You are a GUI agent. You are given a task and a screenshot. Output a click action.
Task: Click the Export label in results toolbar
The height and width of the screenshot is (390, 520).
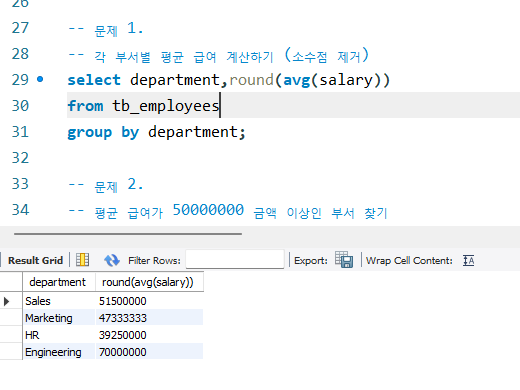tap(311, 260)
